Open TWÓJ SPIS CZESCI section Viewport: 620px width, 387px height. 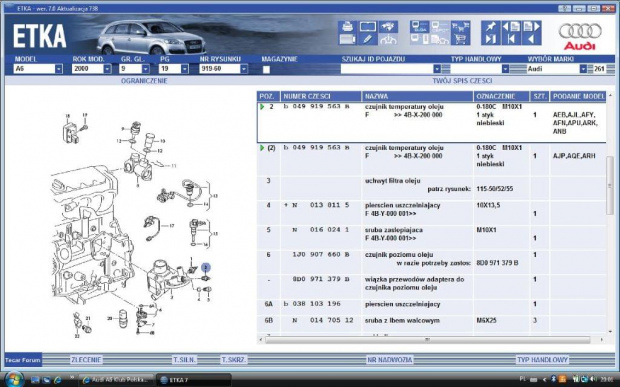tap(462, 81)
